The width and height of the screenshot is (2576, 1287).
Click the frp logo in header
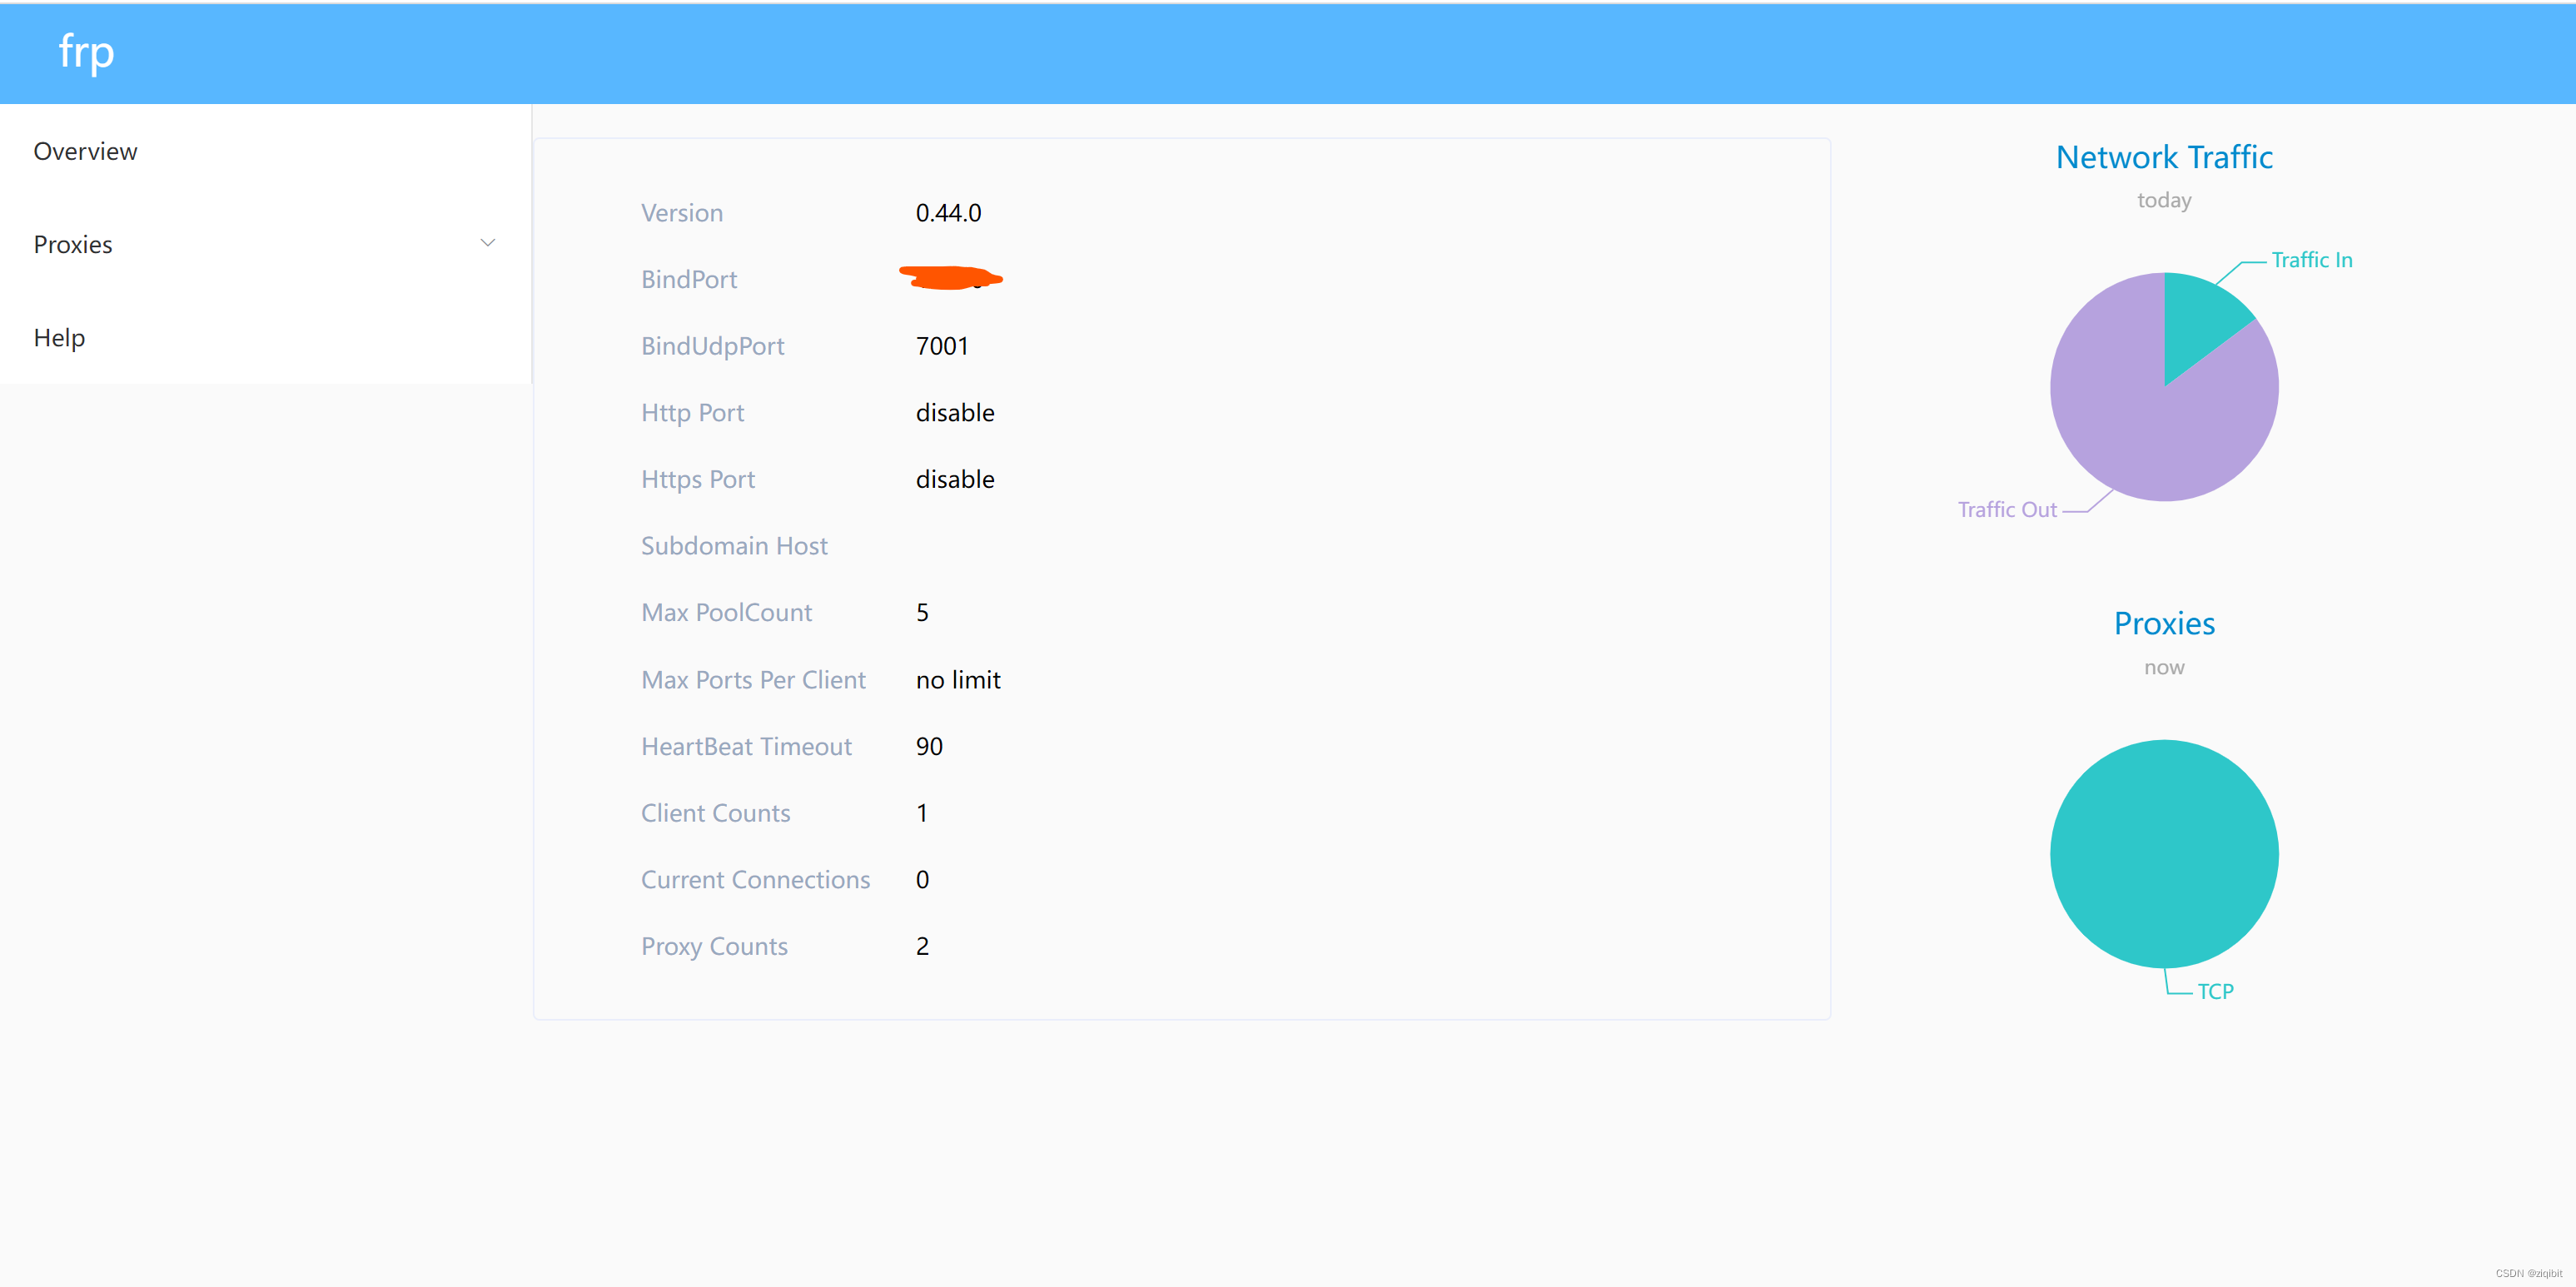pyautogui.click(x=86, y=52)
